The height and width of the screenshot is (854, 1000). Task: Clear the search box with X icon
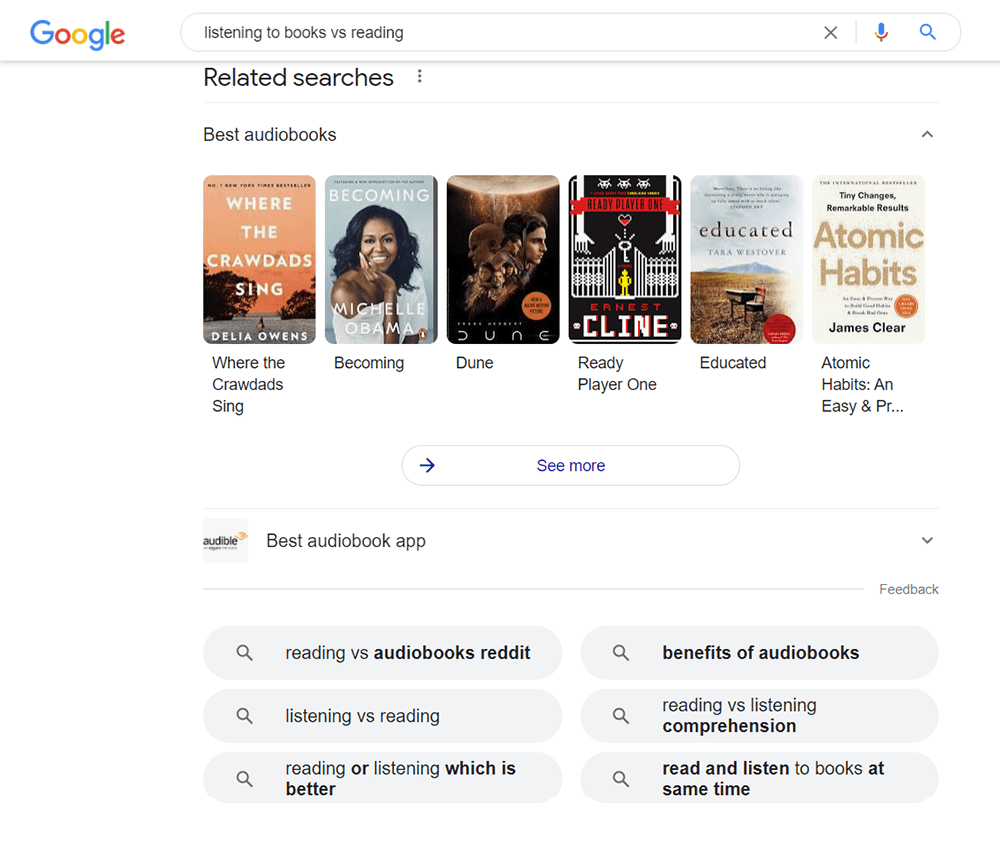[830, 33]
